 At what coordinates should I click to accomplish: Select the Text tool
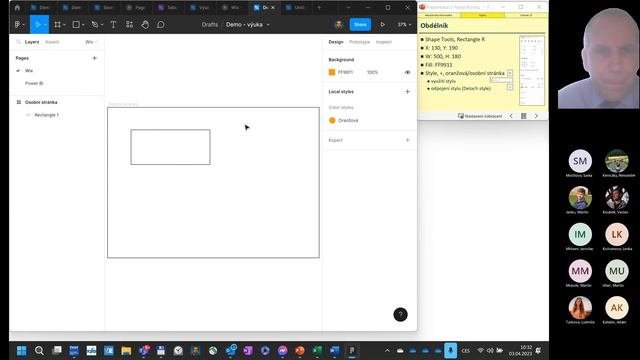[113, 24]
